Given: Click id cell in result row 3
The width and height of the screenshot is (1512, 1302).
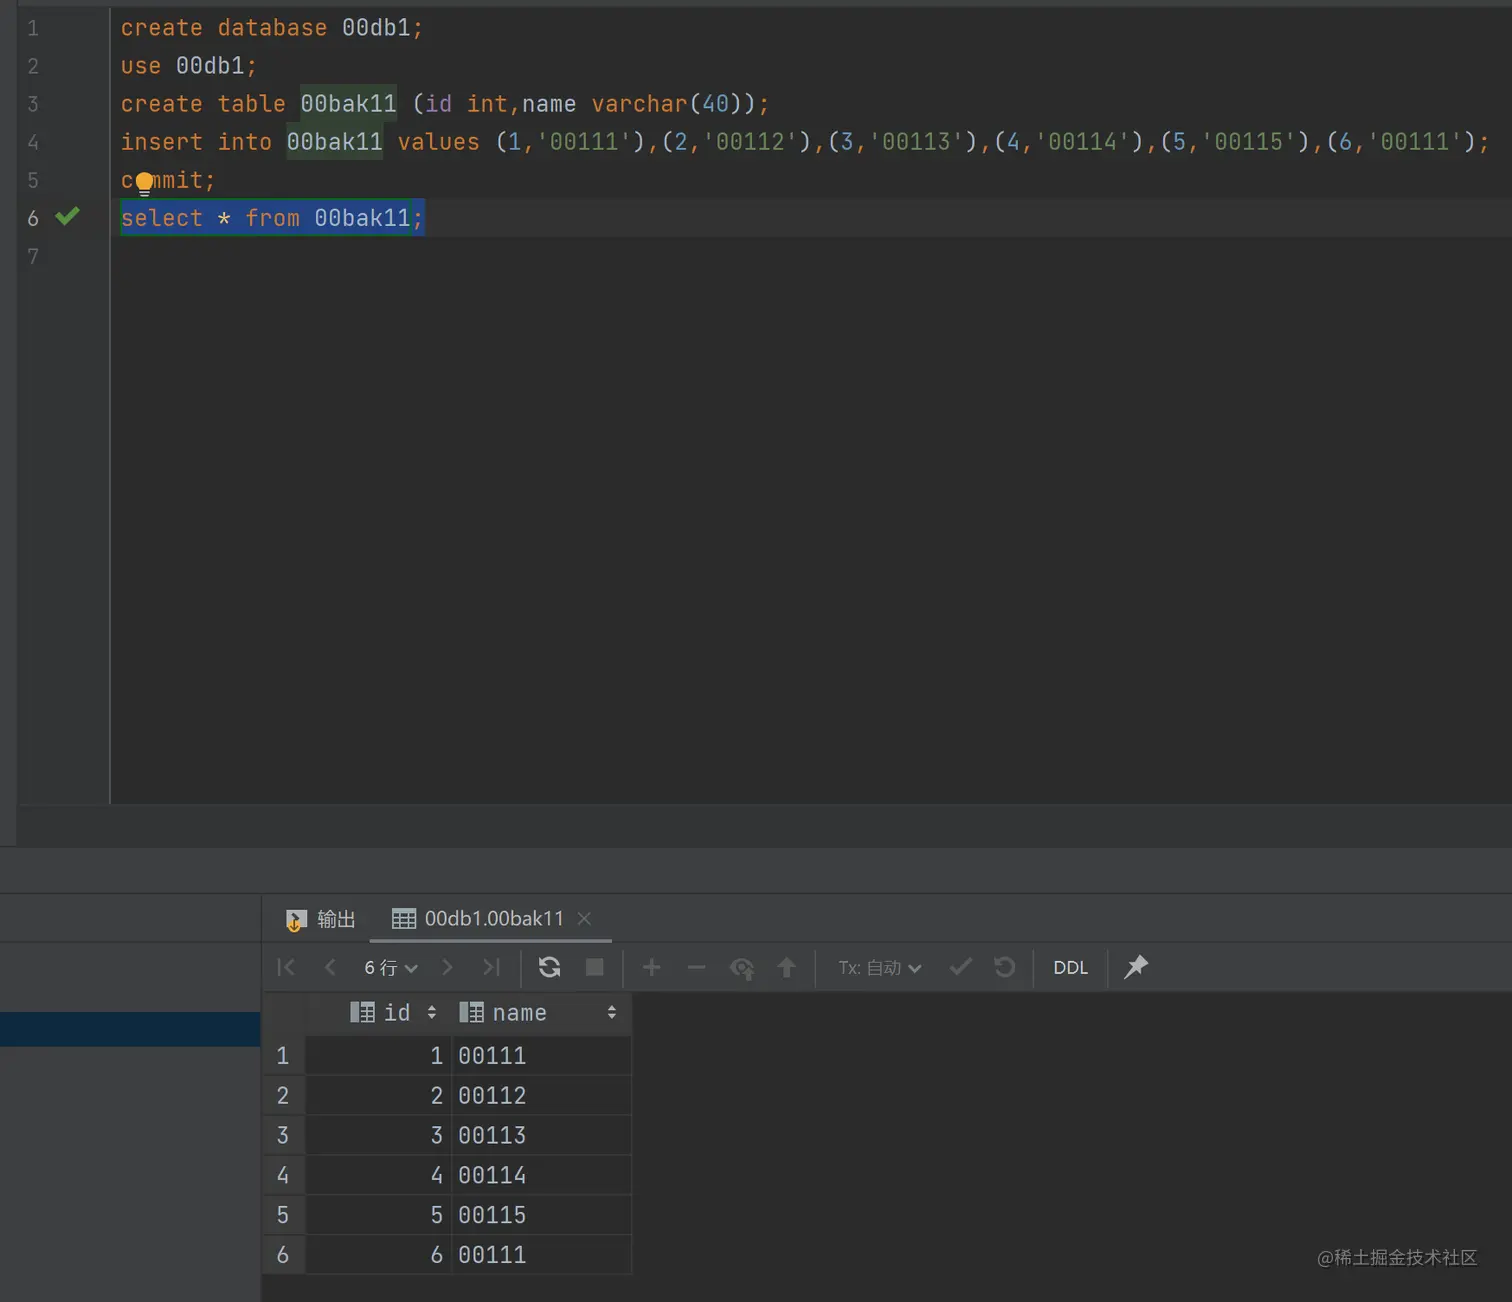Looking at the screenshot, I should click(379, 1135).
